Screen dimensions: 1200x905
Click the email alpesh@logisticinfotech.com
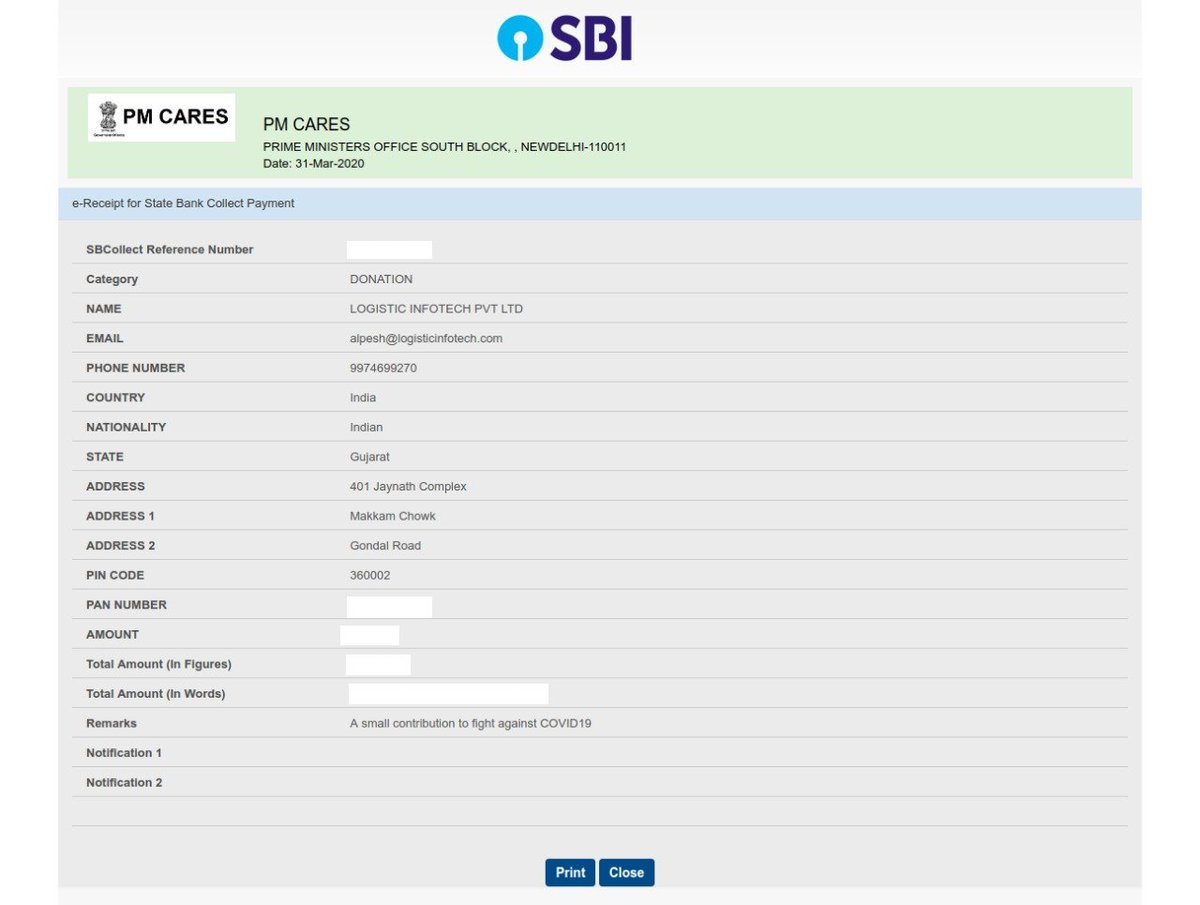(426, 338)
